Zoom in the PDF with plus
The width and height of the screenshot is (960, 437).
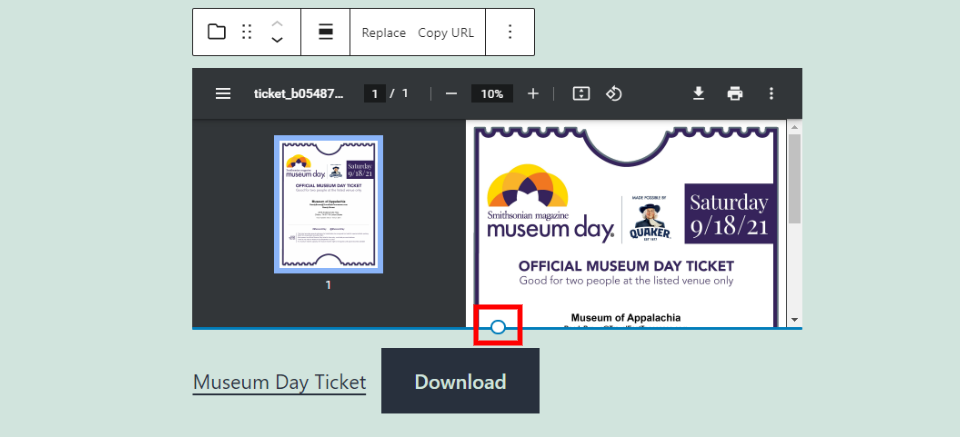533,94
